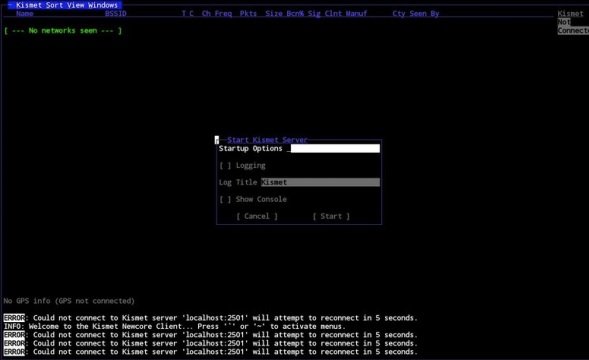Select the No networks seen row
Image resolution: width=589 pixels, height=360 pixels.
pos(63,31)
